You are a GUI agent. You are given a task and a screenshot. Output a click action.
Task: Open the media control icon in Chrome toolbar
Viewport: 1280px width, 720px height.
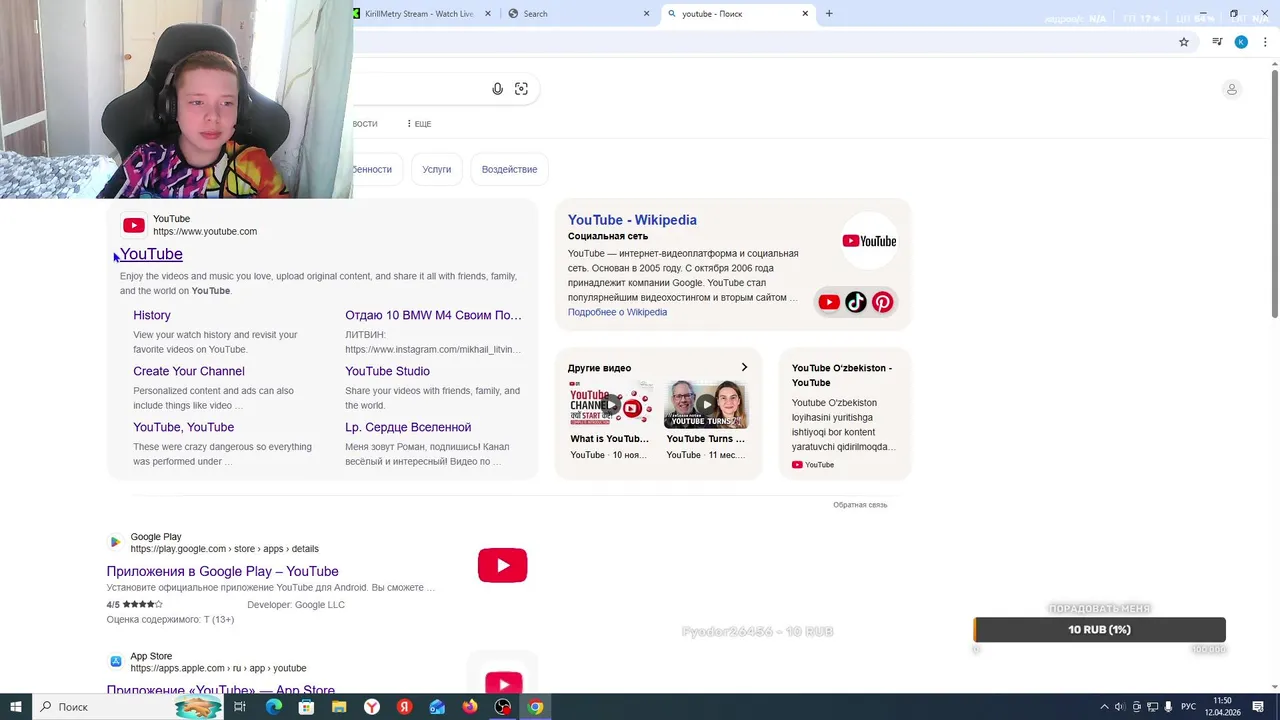[1217, 42]
